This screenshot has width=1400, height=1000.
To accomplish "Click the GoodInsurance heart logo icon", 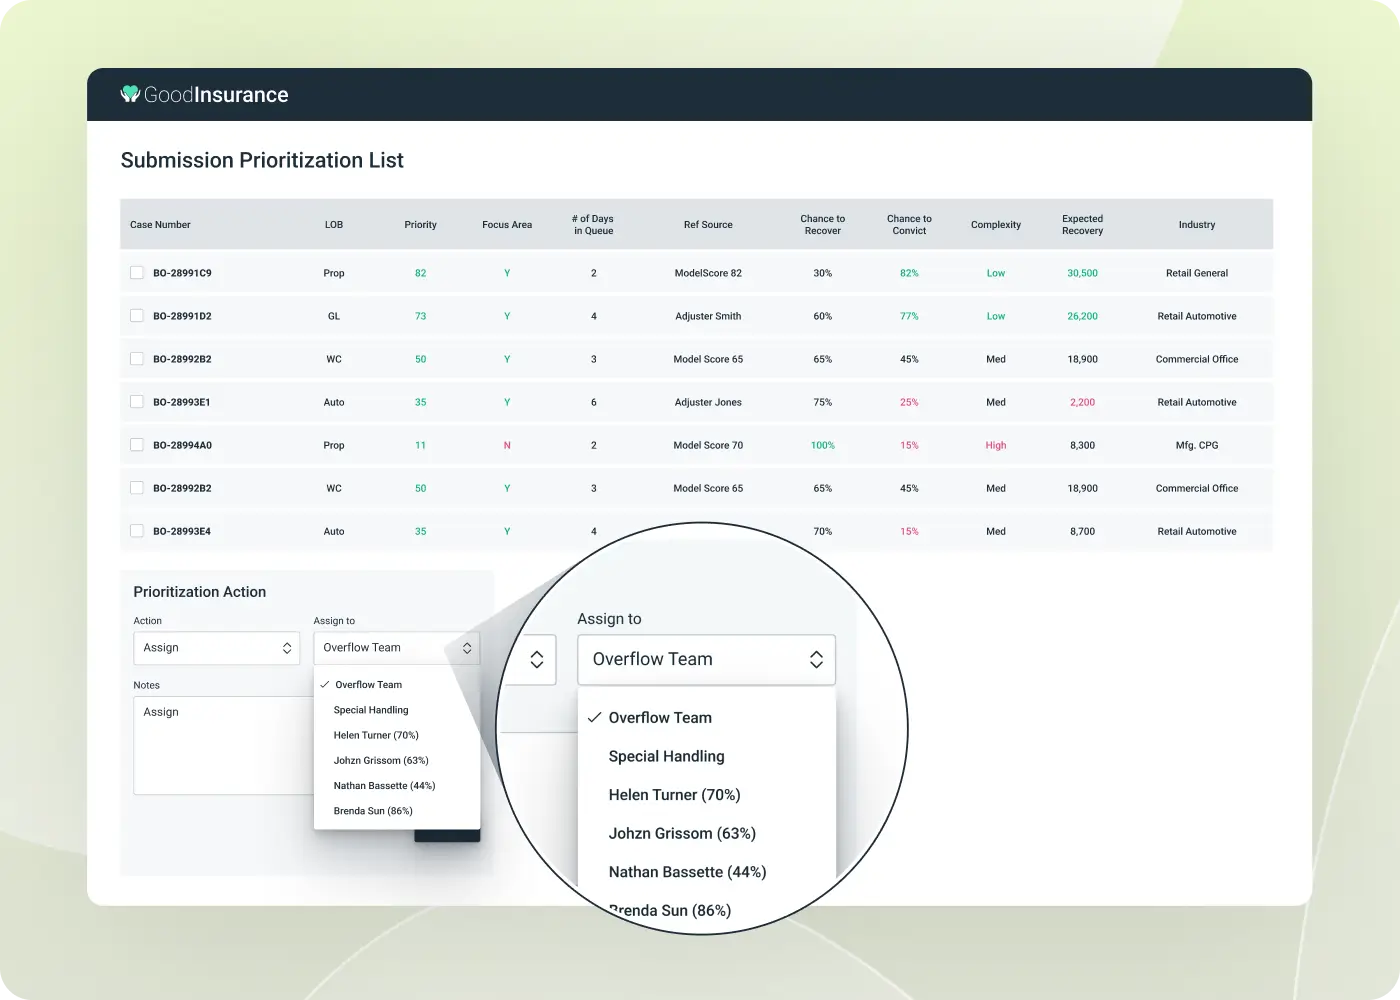I will pyautogui.click(x=130, y=94).
